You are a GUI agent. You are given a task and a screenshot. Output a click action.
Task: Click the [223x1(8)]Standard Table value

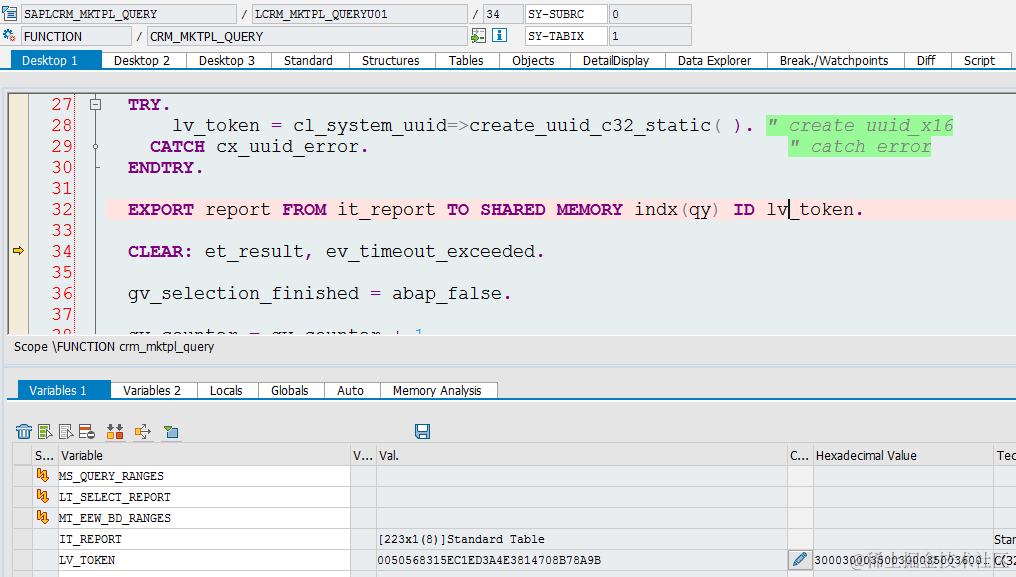[x=461, y=539]
